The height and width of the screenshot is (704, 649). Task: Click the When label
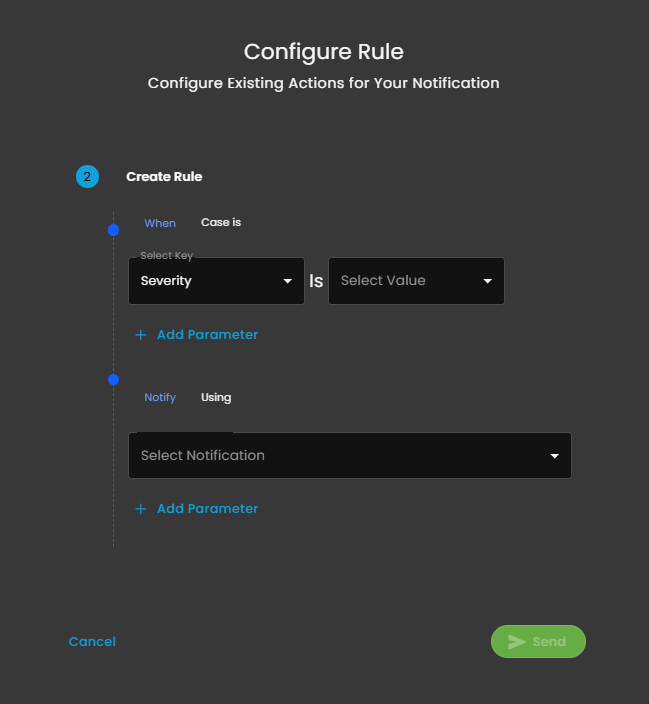click(x=160, y=223)
